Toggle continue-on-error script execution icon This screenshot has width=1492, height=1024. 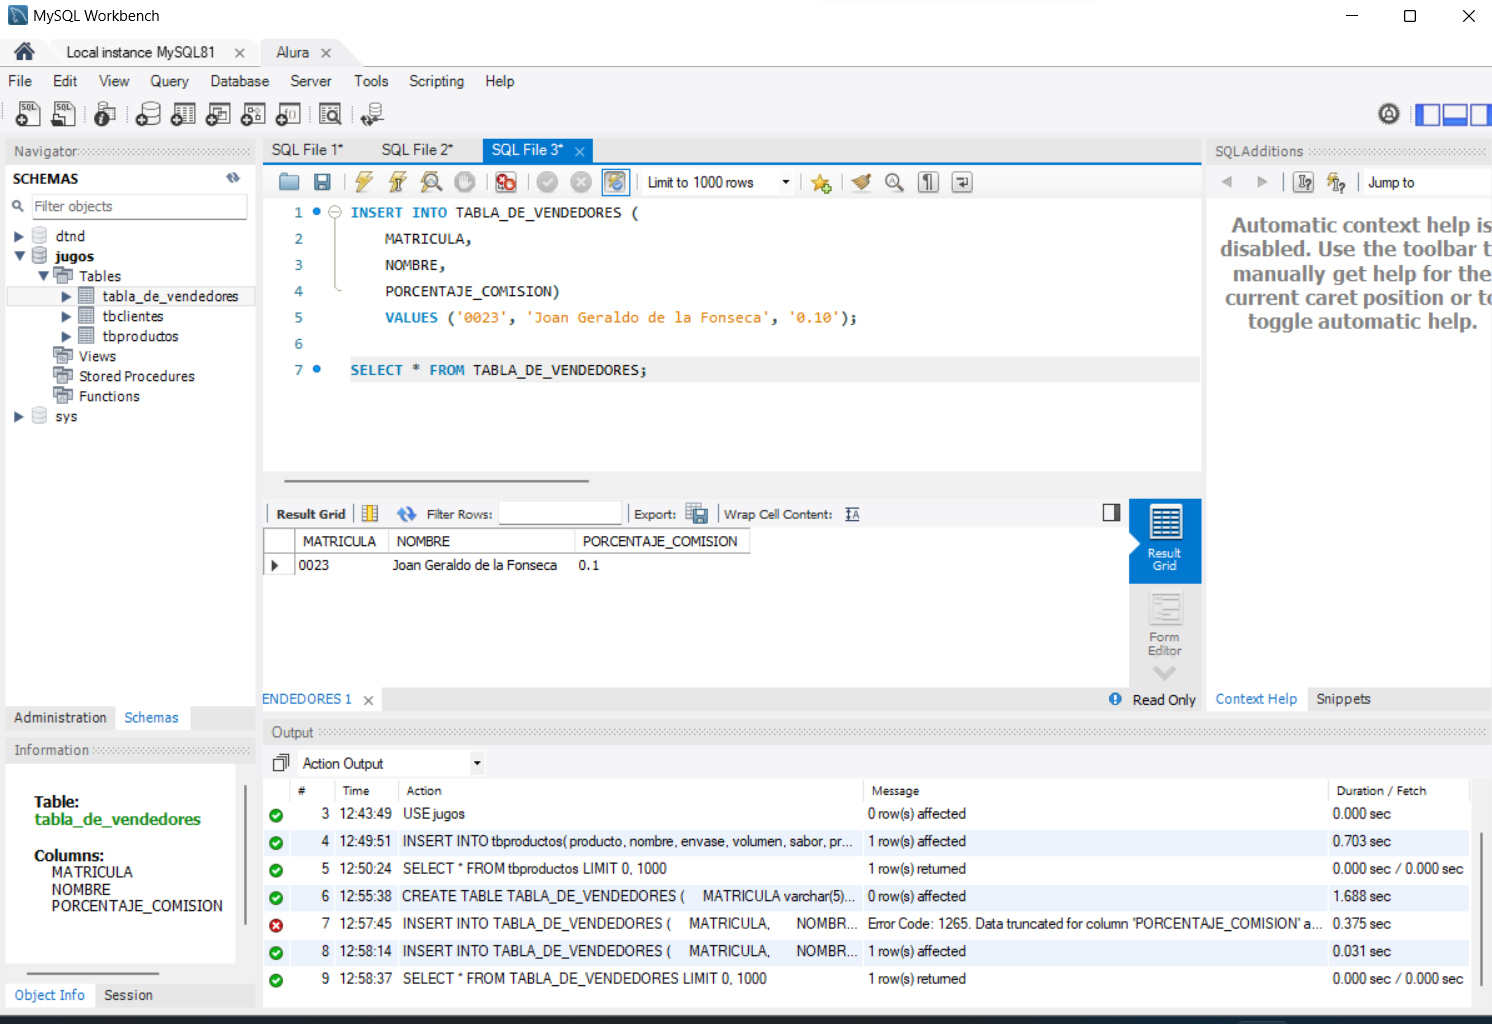click(x=506, y=182)
